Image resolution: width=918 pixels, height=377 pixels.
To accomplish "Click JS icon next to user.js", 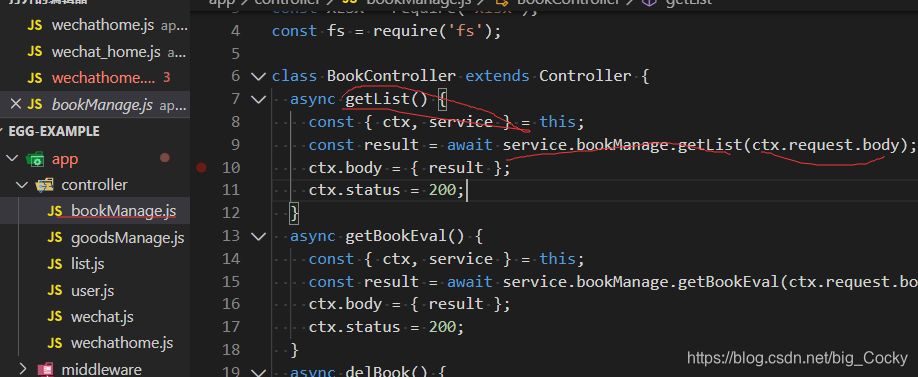I will 54,290.
